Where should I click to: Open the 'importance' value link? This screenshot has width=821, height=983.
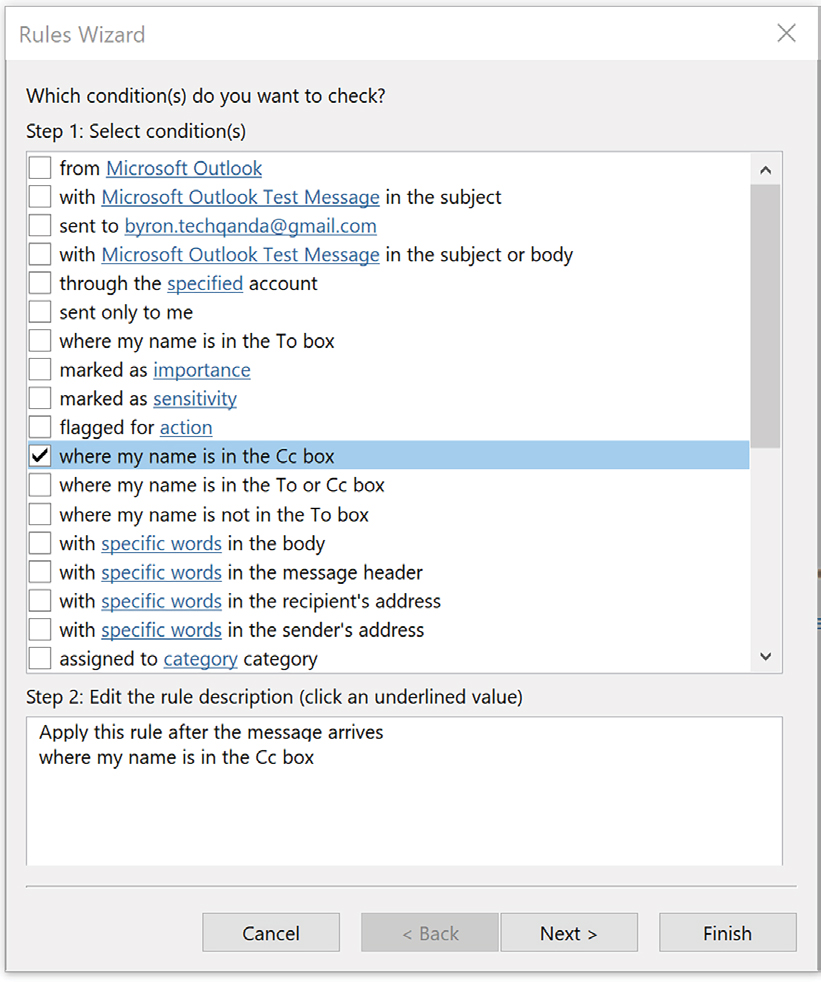point(201,370)
